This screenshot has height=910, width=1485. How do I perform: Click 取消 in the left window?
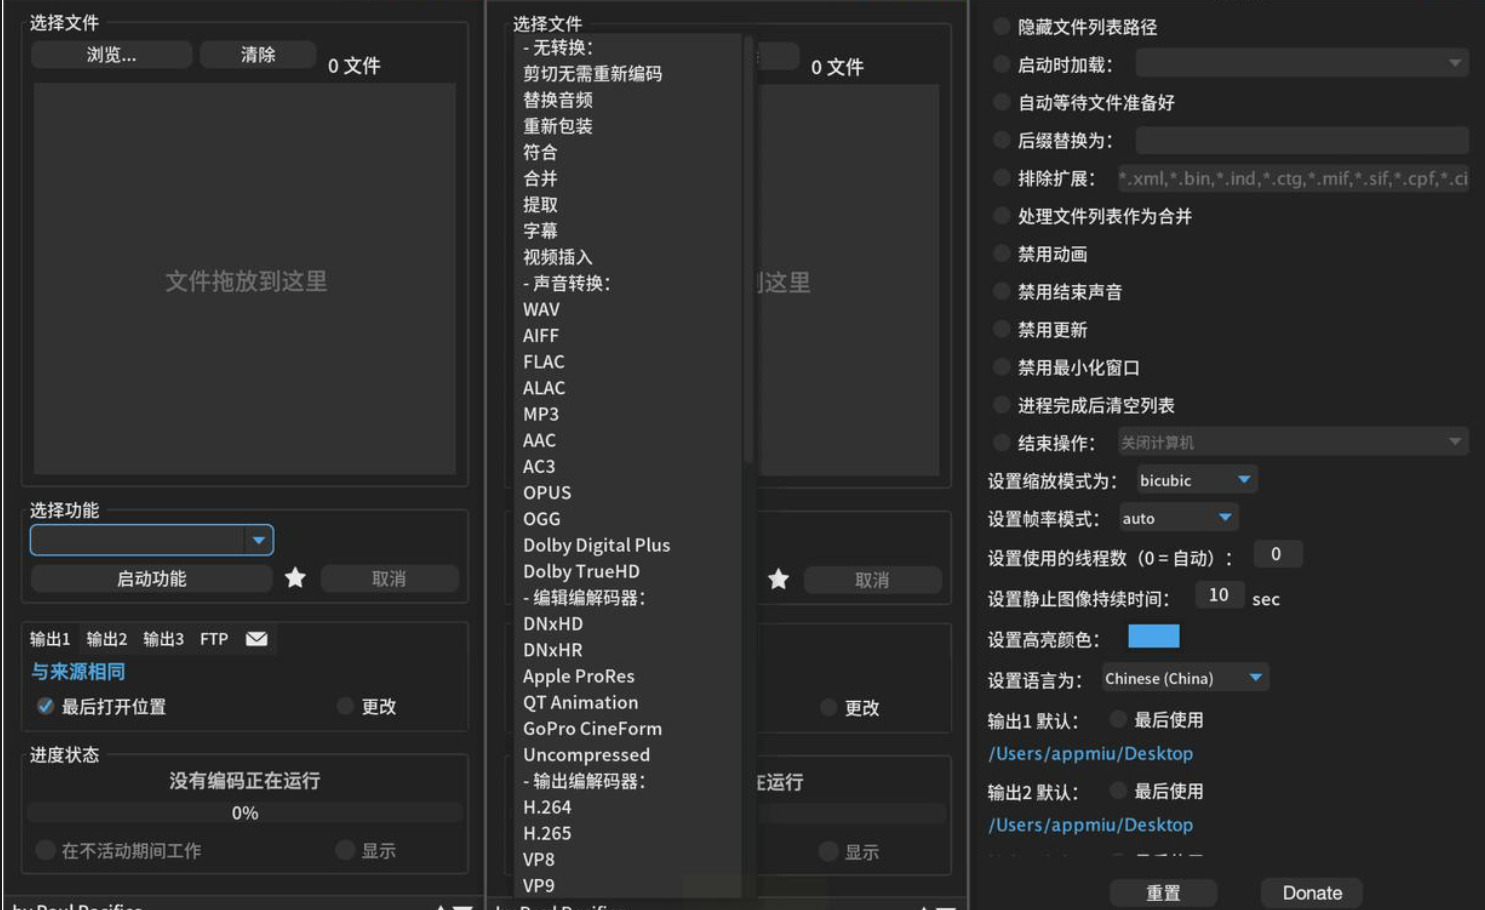coord(389,578)
